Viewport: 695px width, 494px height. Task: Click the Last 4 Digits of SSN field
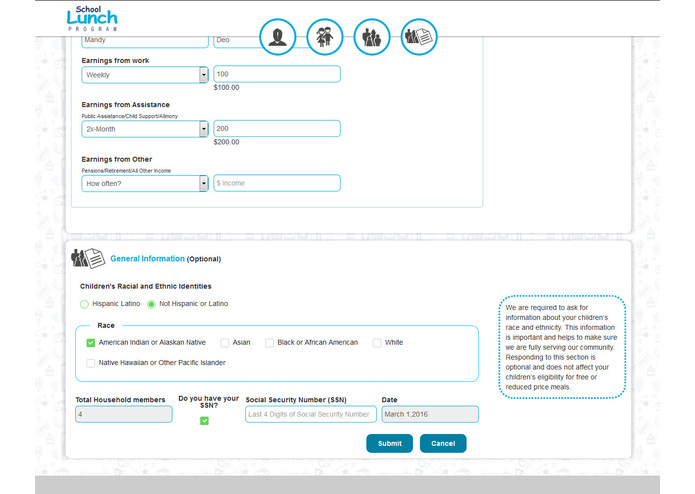coord(311,414)
